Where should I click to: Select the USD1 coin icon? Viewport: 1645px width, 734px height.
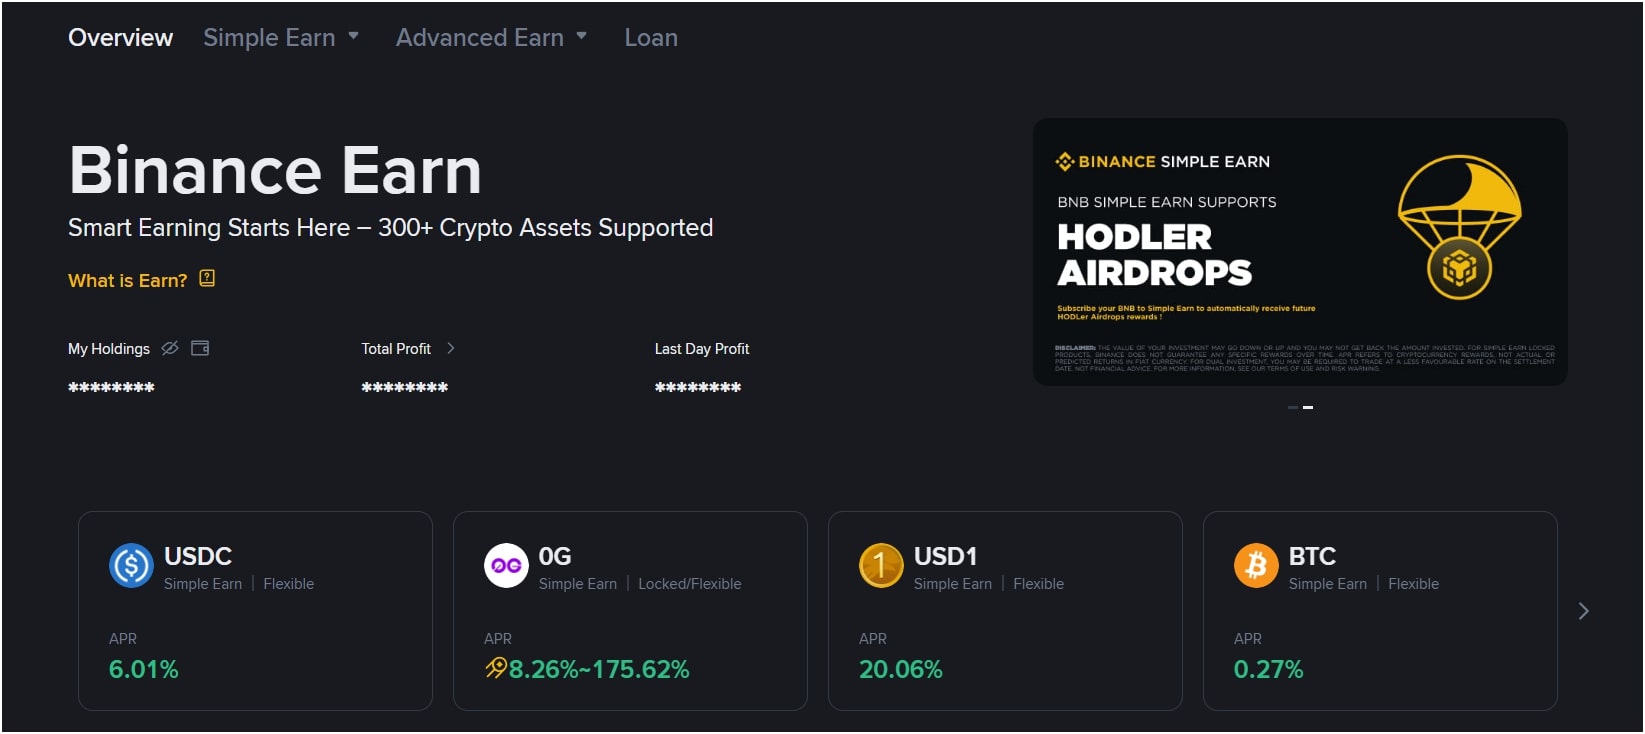point(881,565)
